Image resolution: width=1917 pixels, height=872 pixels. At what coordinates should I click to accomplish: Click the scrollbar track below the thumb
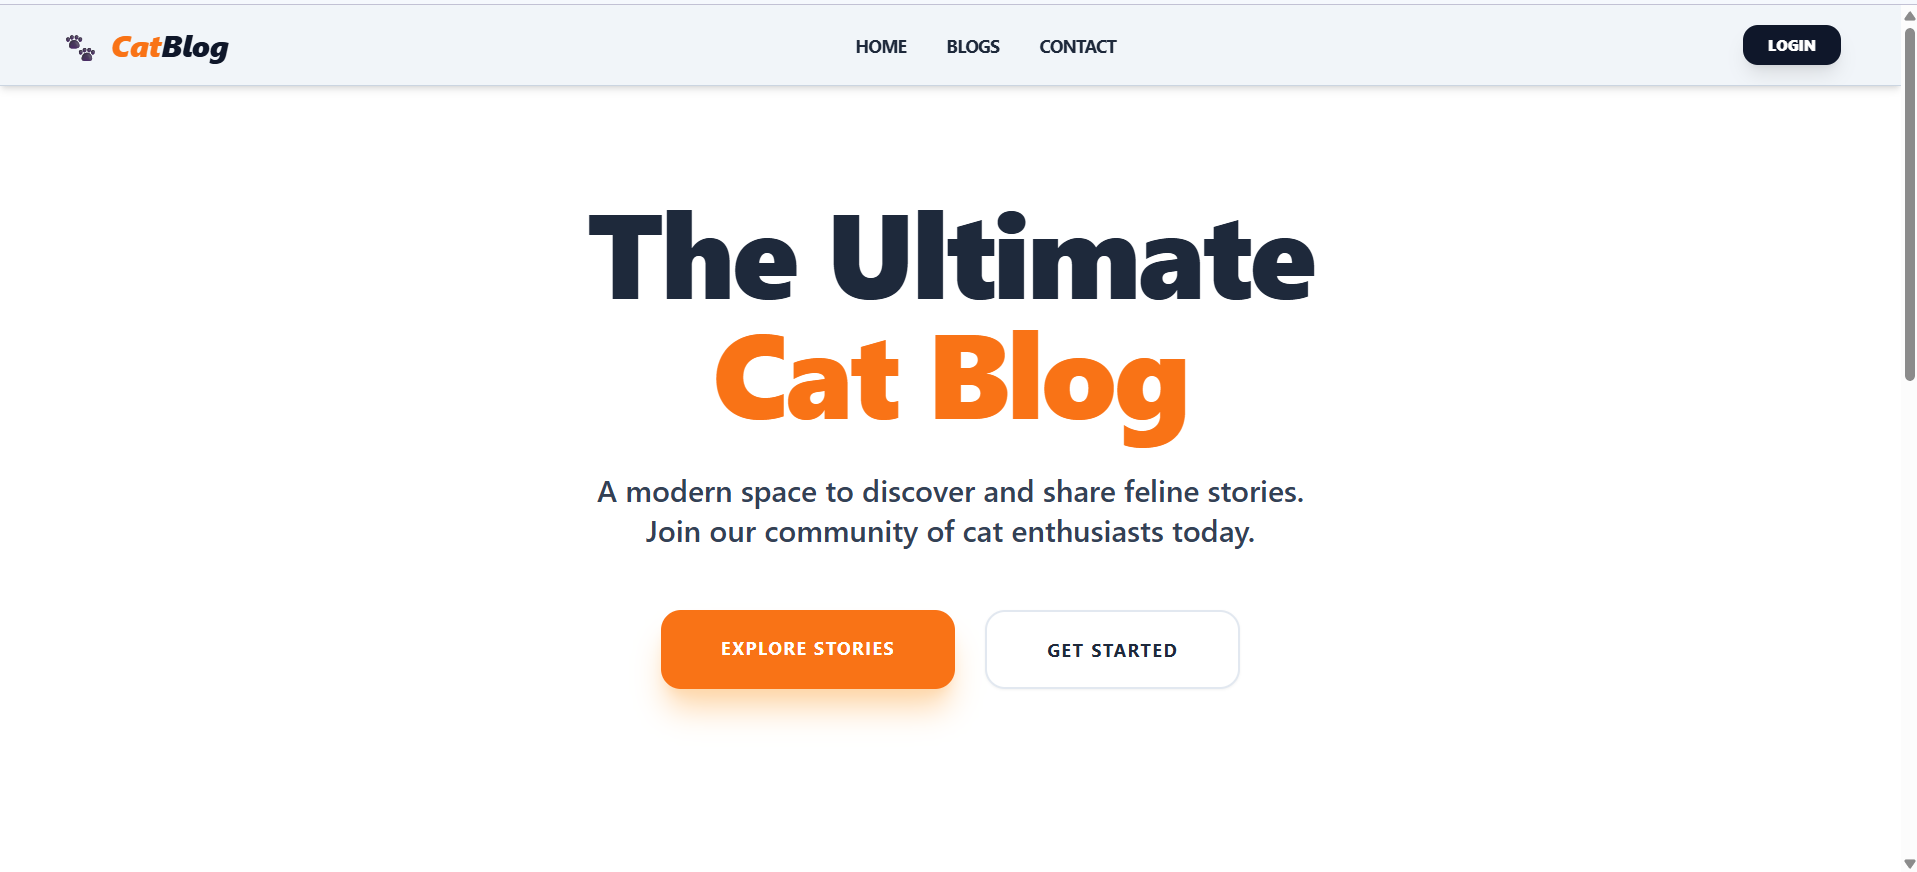(x=1909, y=620)
